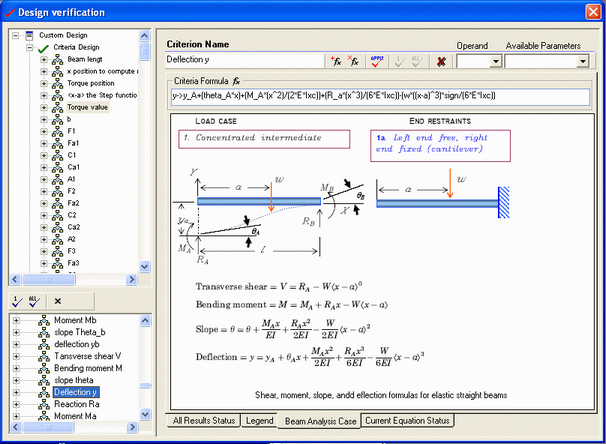The image size is (606, 444).
Task: Click the node icon next to C1
Action: click(57, 155)
